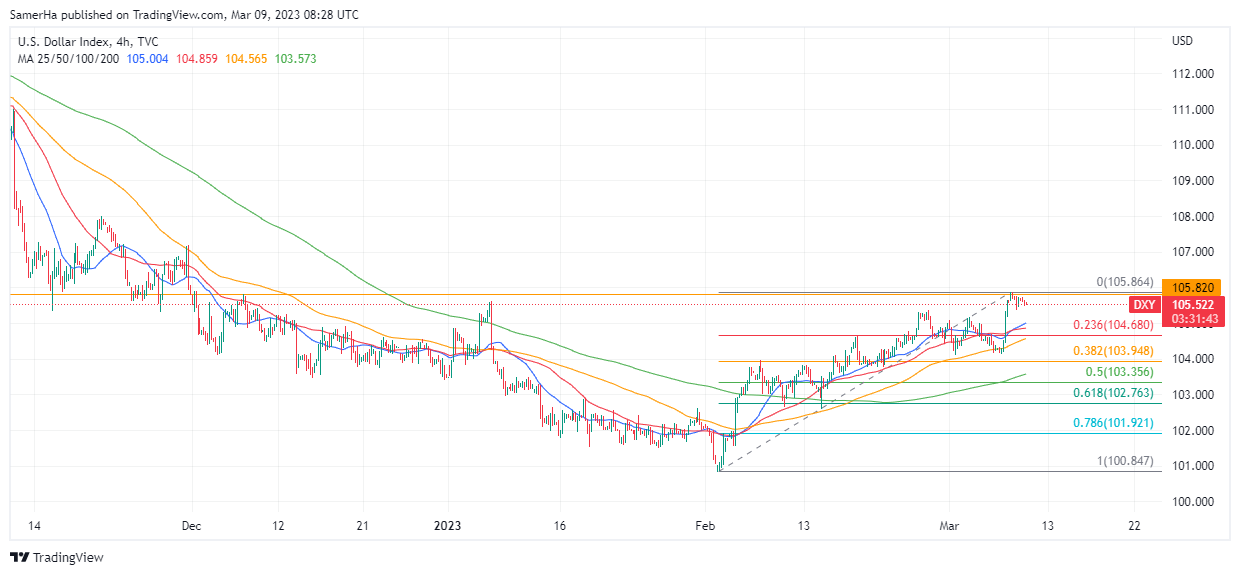Click the 0.786(101.921) Fibonacci level label
Image resolution: width=1240 pixels, height=575 pixels.
click(1113, 423)
